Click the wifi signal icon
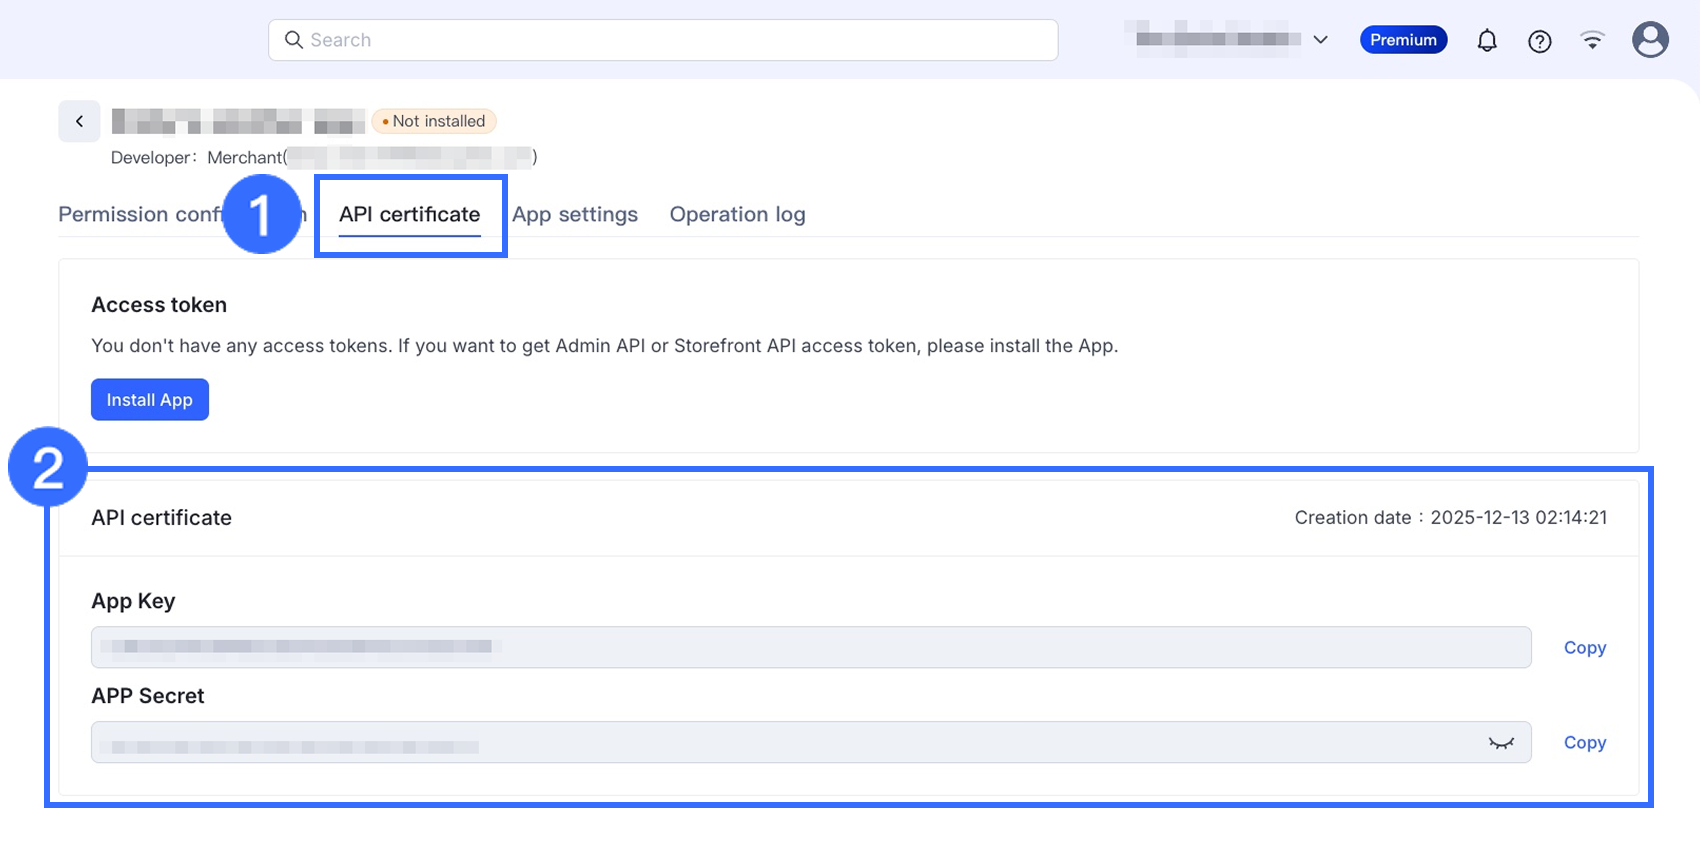1700x856 pixels. 1592,40
